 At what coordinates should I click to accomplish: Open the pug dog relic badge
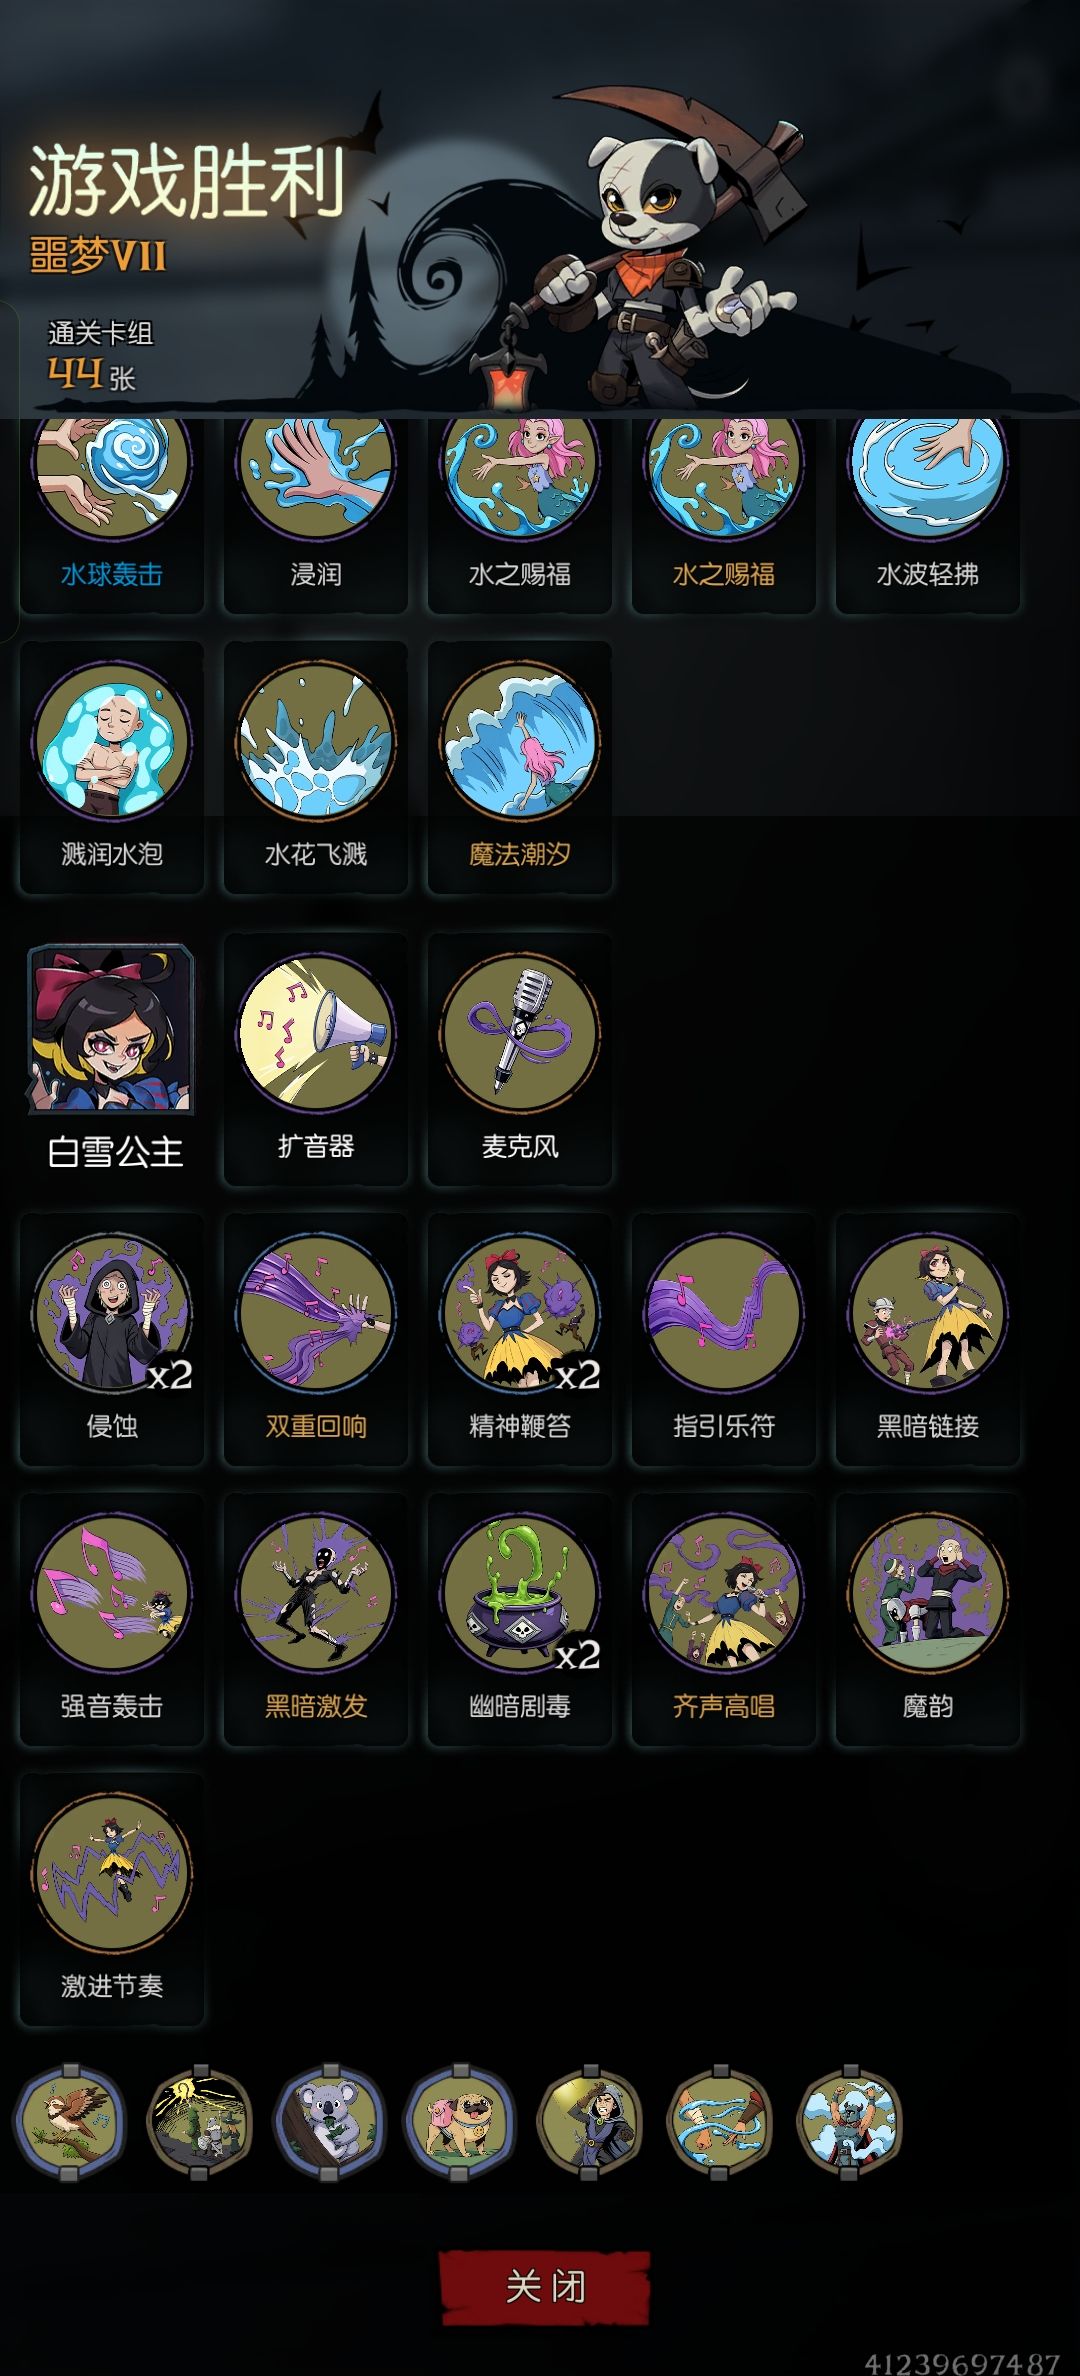[459, 2121]
